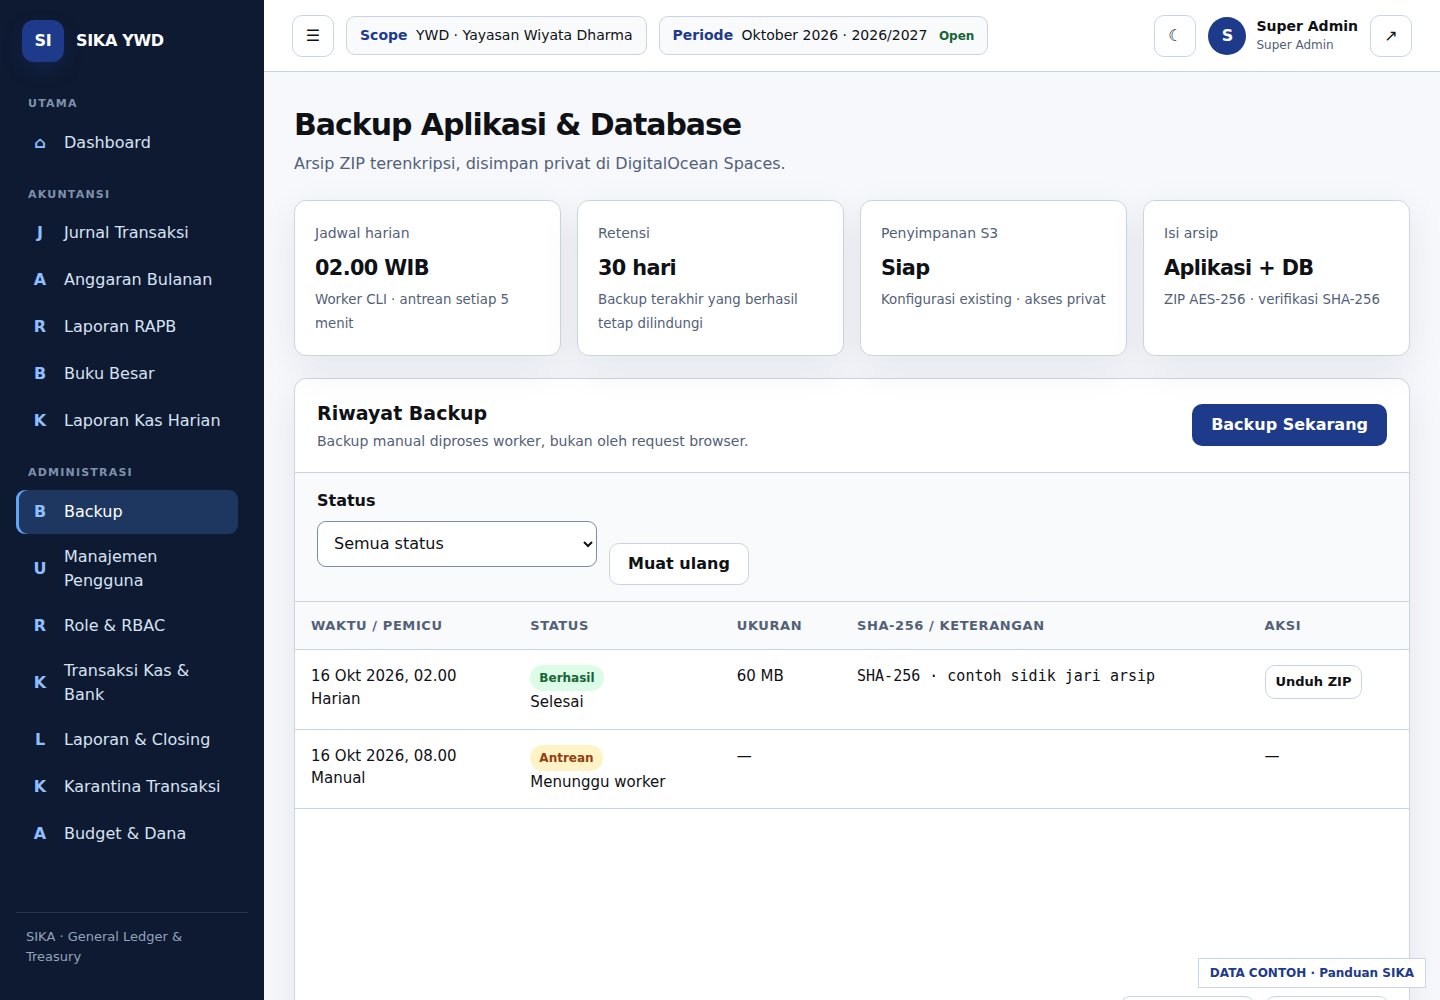The width and height of the screenshot is (1440, 1000).
Task: Click the SI logo badge
Action: (43, 41)
